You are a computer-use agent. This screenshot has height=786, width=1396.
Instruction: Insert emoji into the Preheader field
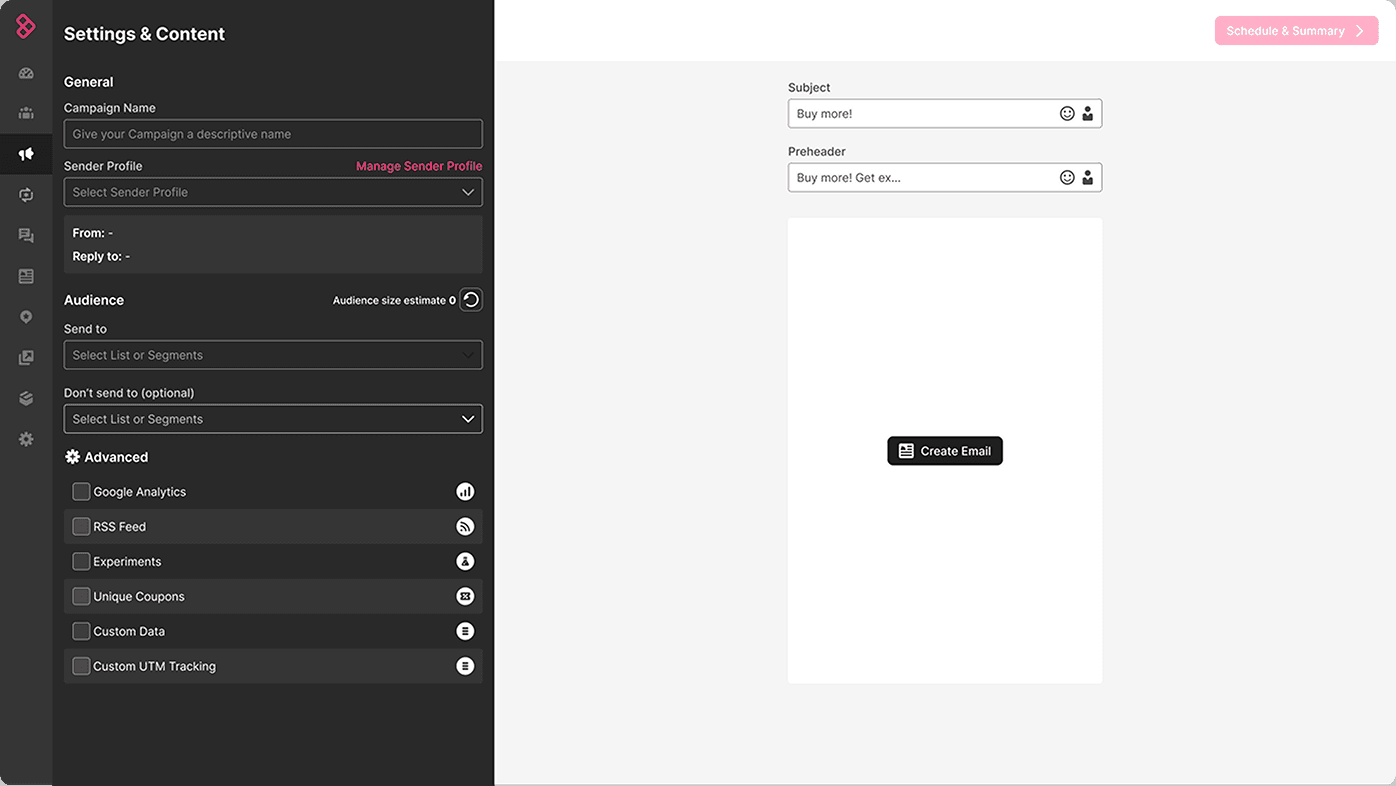(1067, 178)
